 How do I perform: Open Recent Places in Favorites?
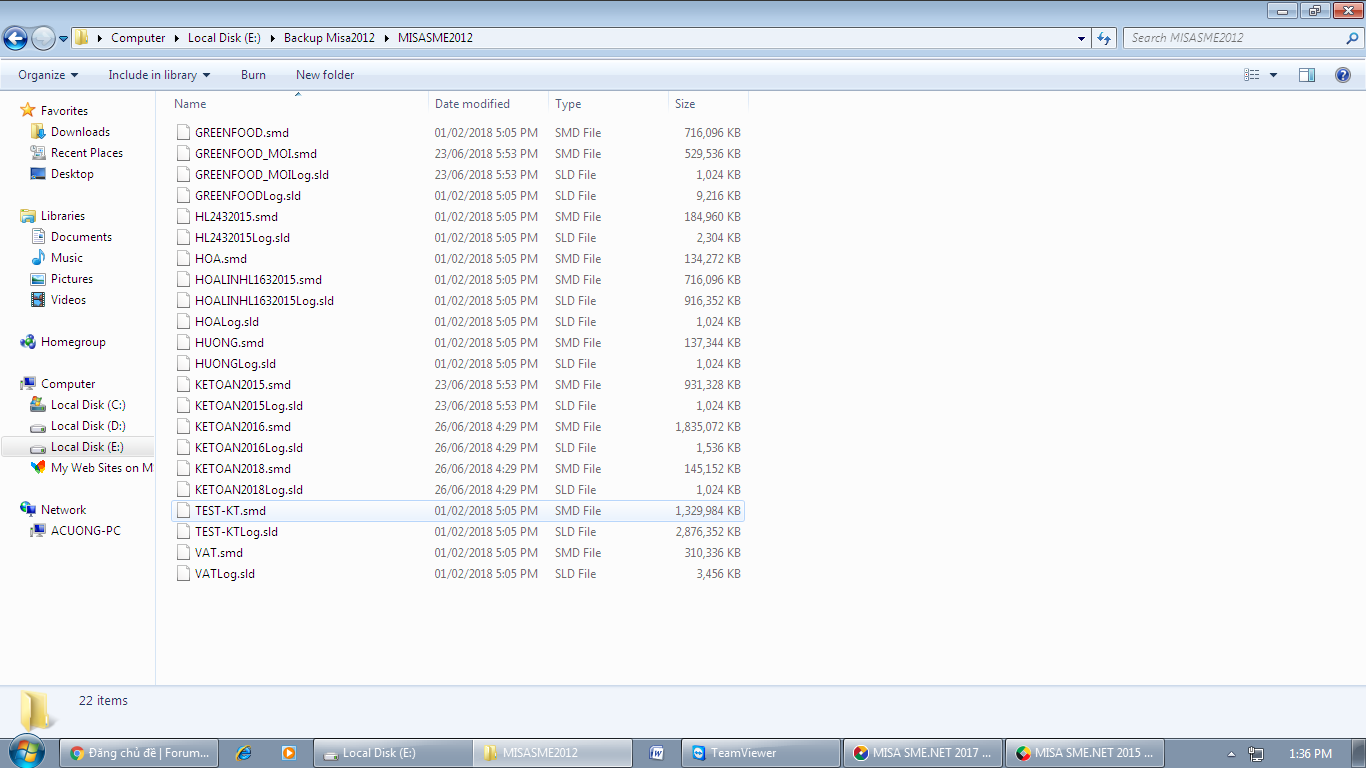point(87,153)
